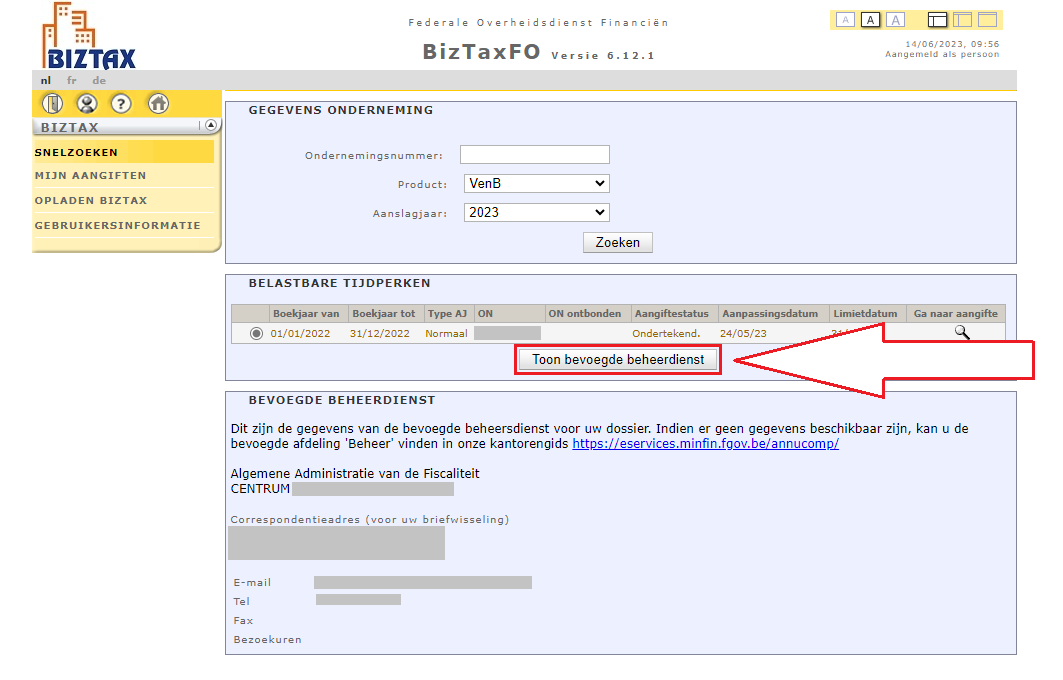Click the Versie 6.12.1 text
Viewport: 1063px width, 680px height.
603,56
